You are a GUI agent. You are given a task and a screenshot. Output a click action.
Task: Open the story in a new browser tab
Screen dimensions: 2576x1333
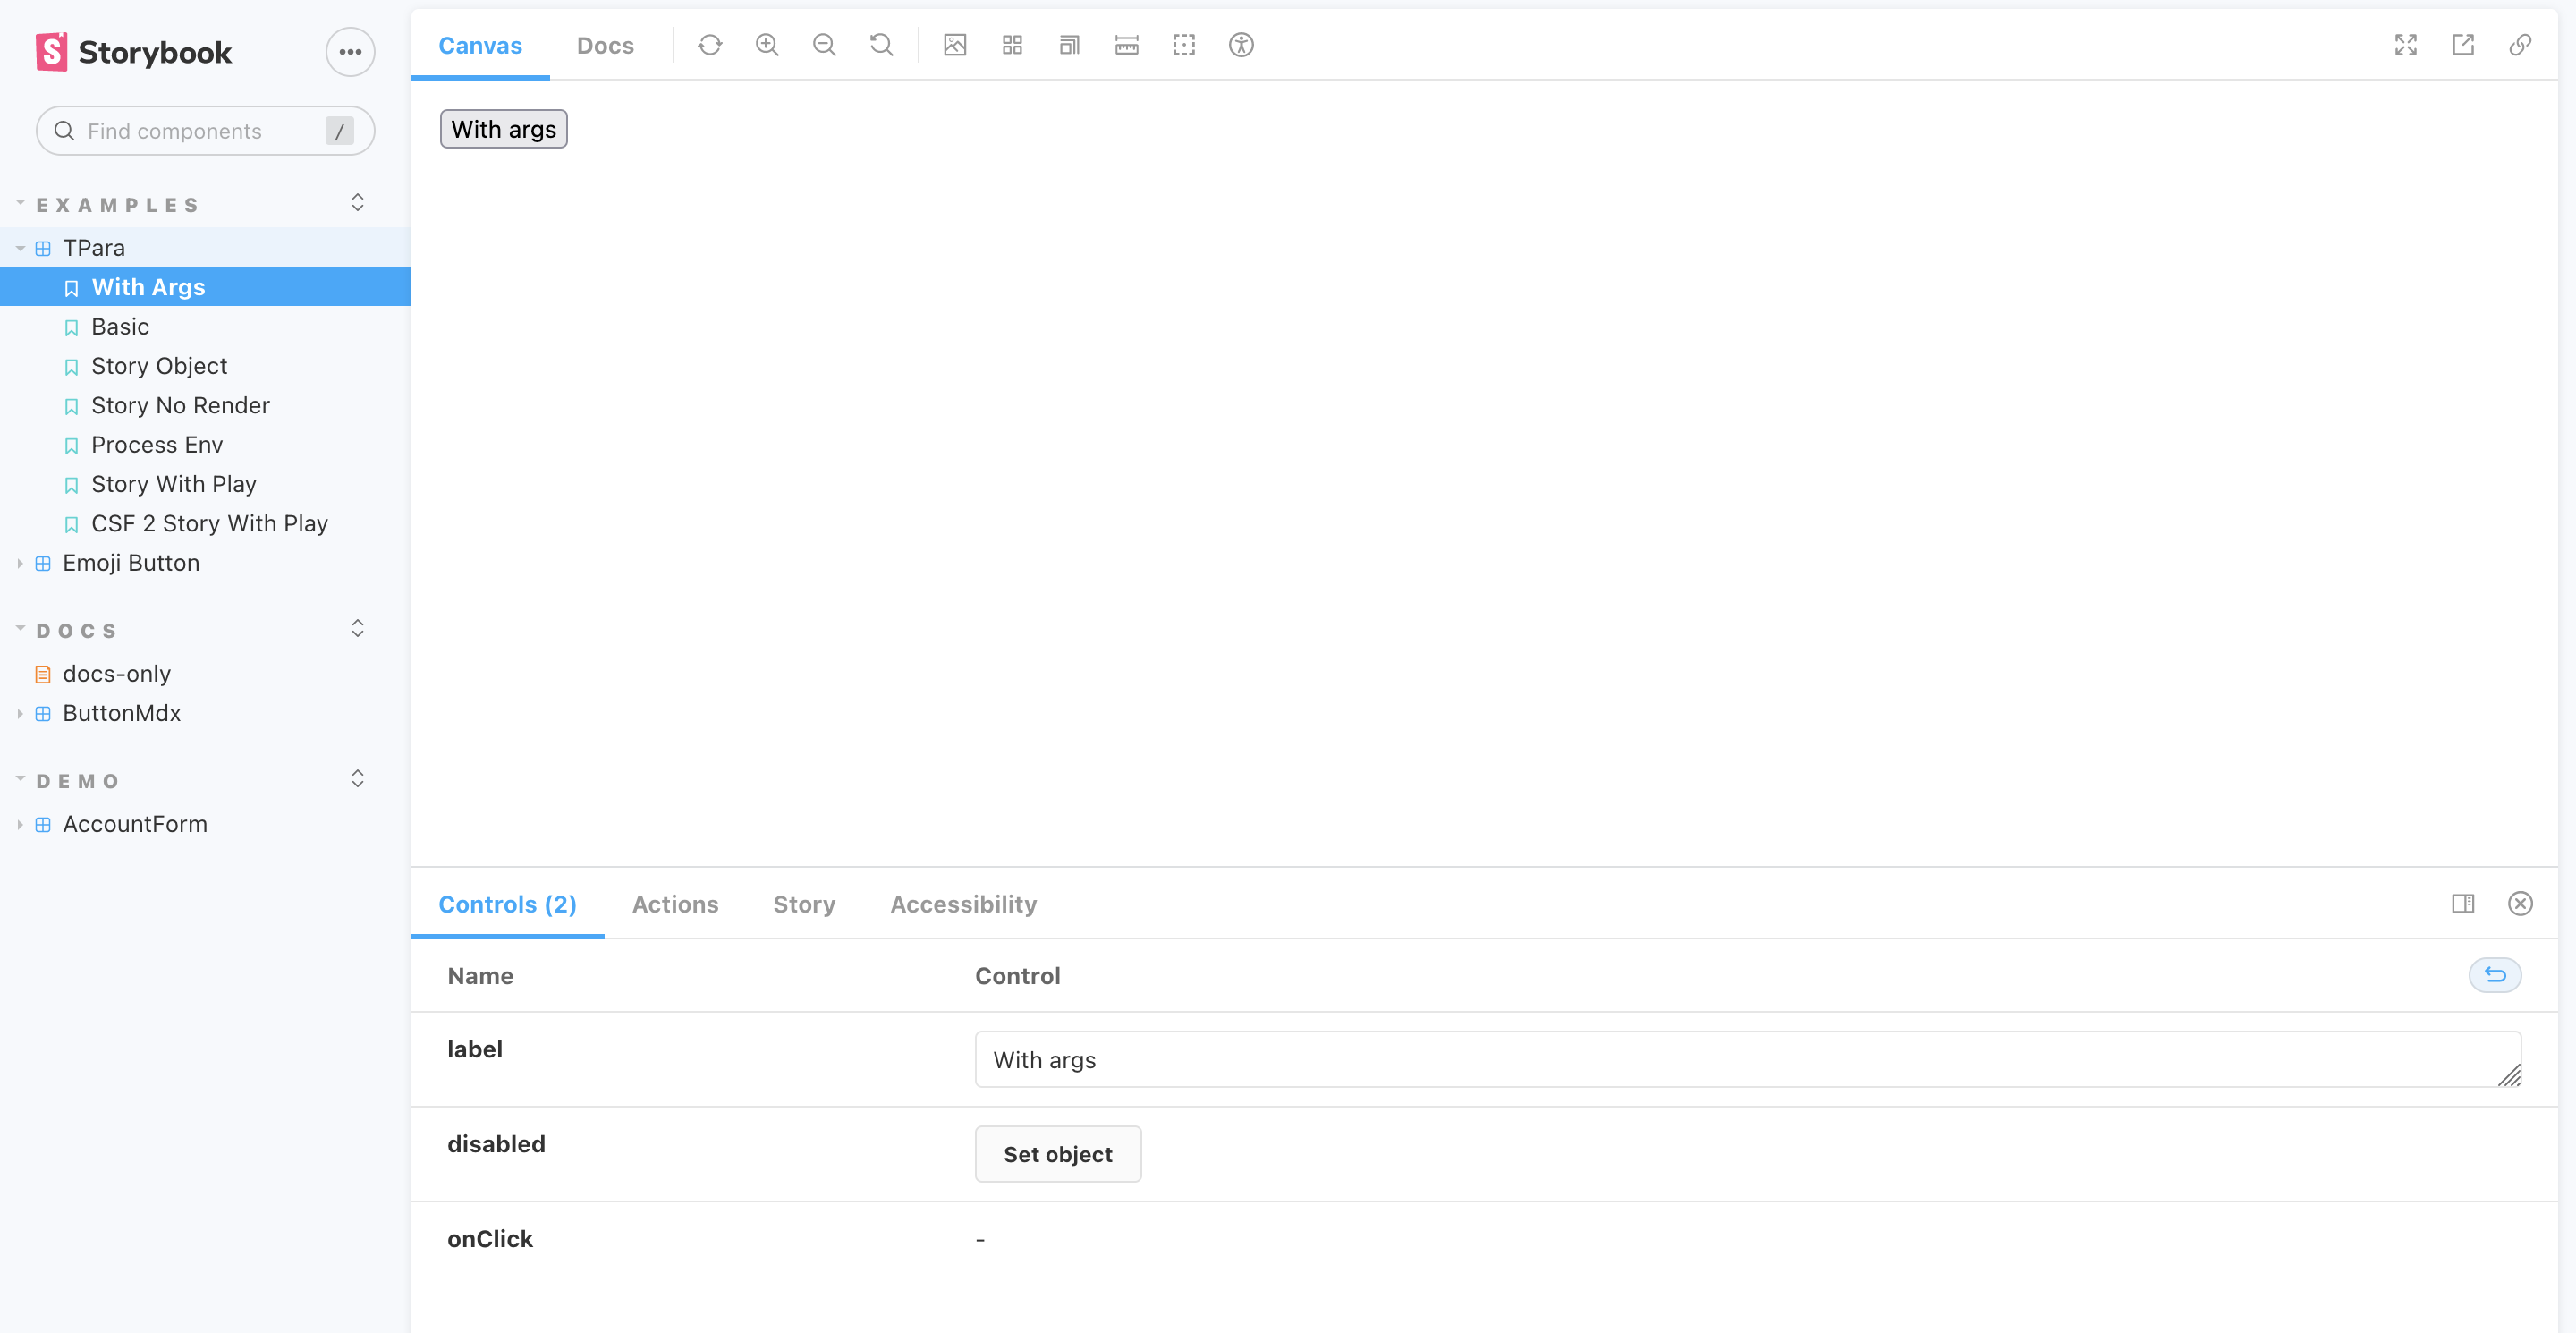[x=2463, y=45]
